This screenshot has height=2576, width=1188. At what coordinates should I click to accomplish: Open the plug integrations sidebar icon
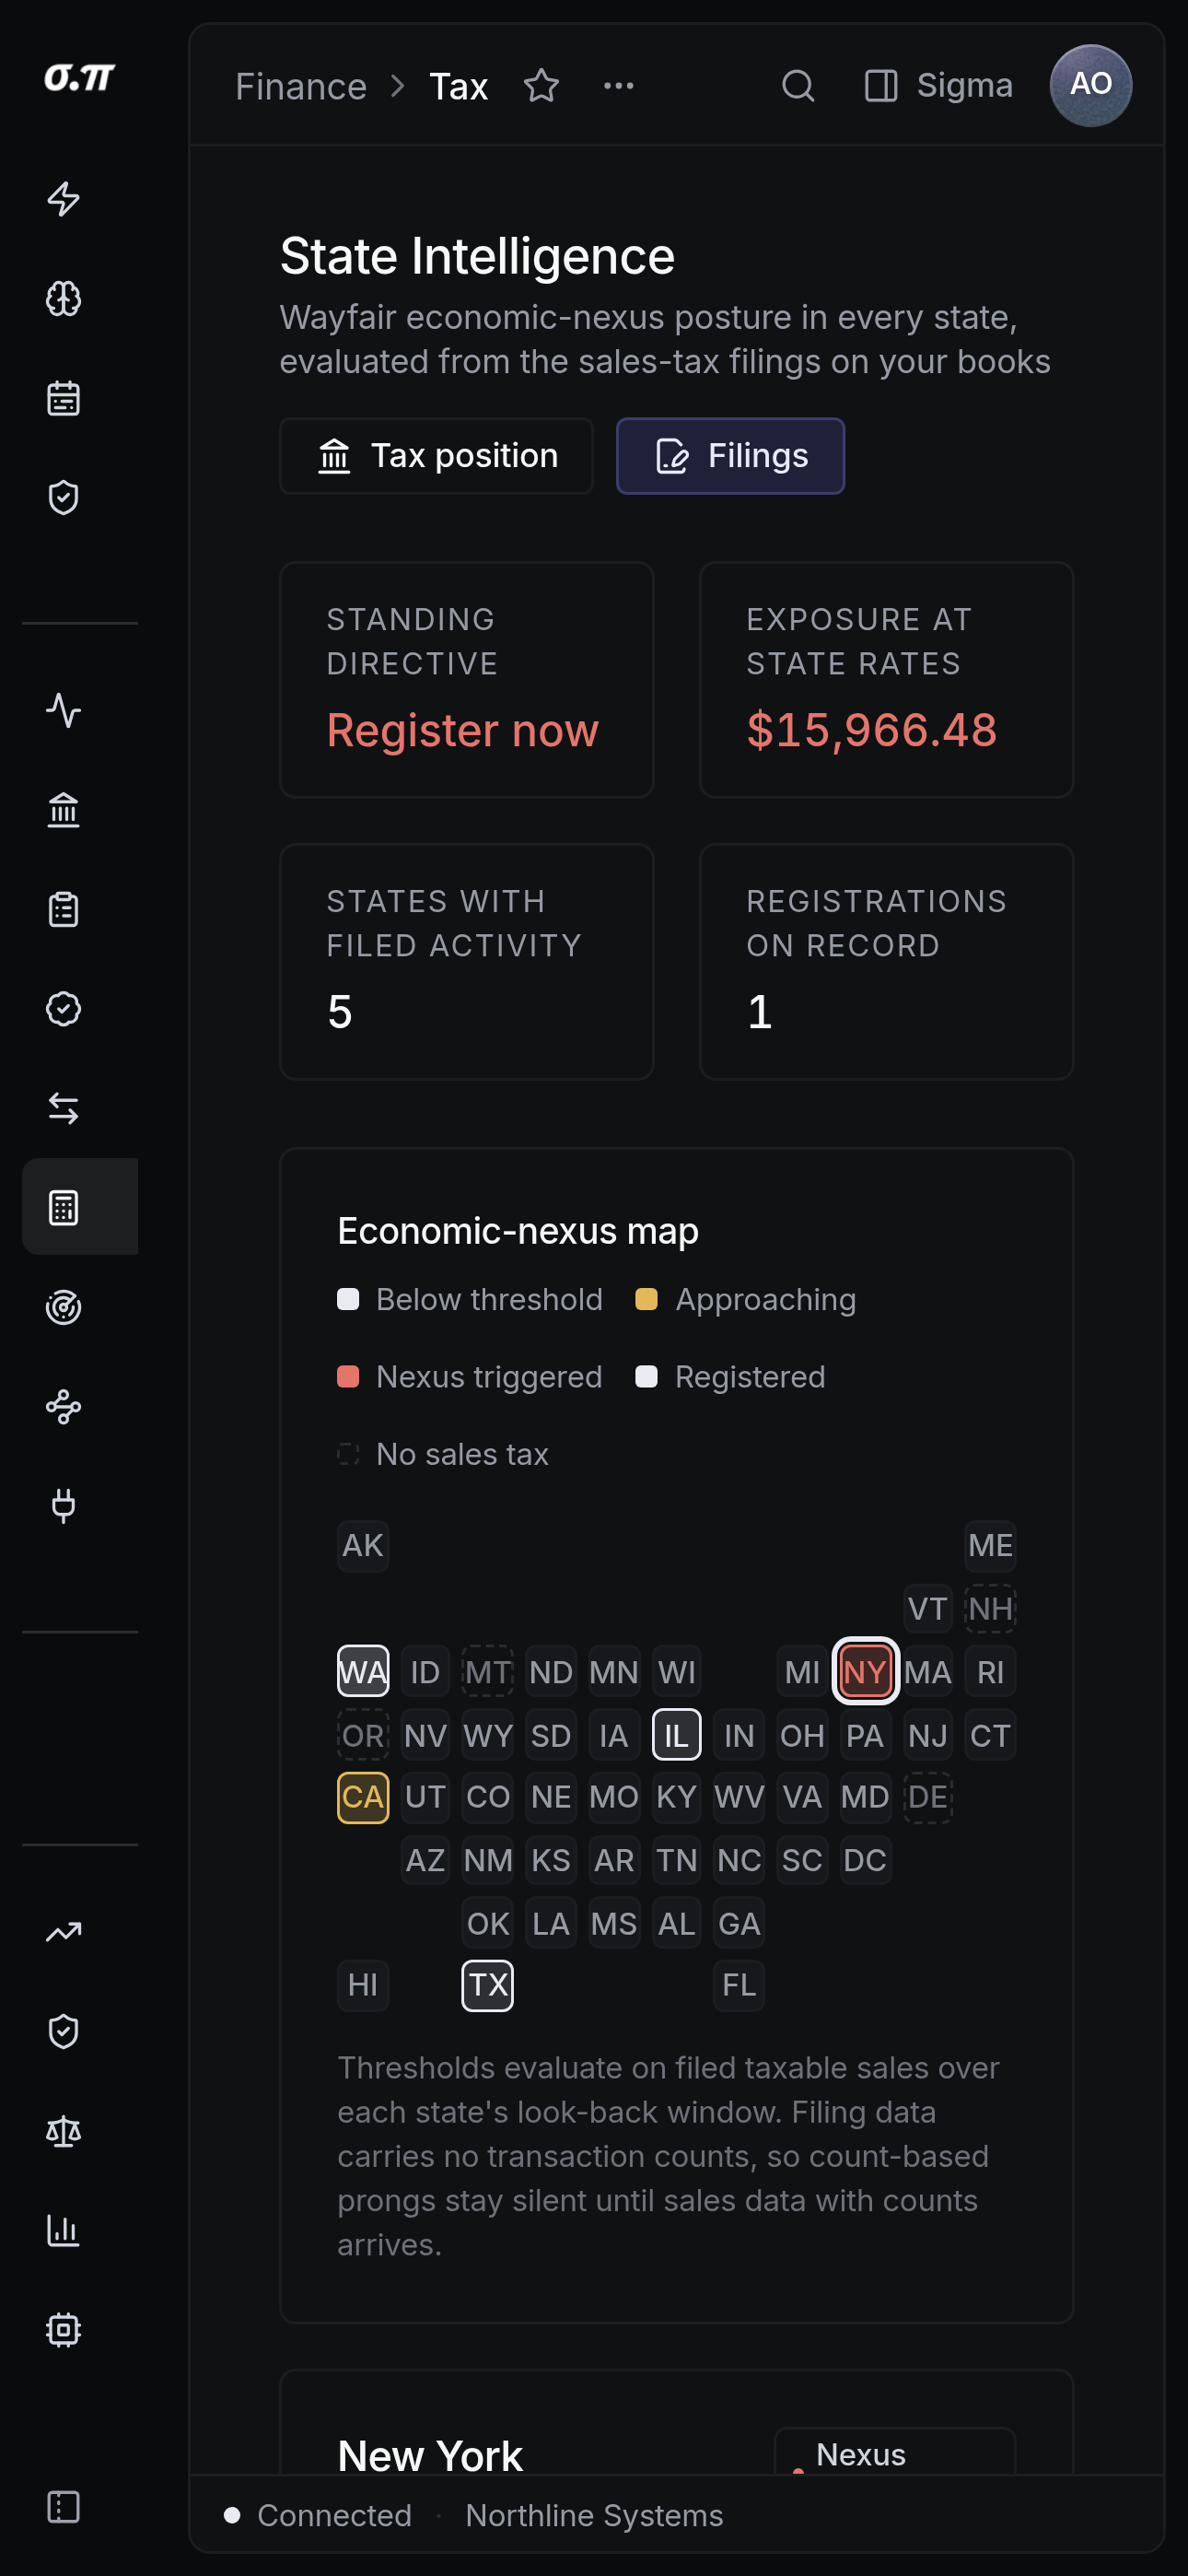(64, 1506)
